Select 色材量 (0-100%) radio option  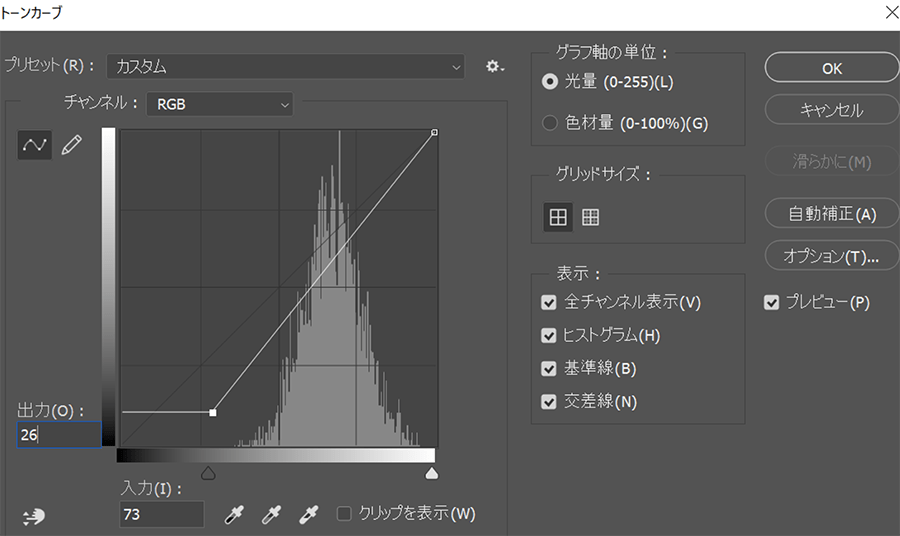point(550,123)
